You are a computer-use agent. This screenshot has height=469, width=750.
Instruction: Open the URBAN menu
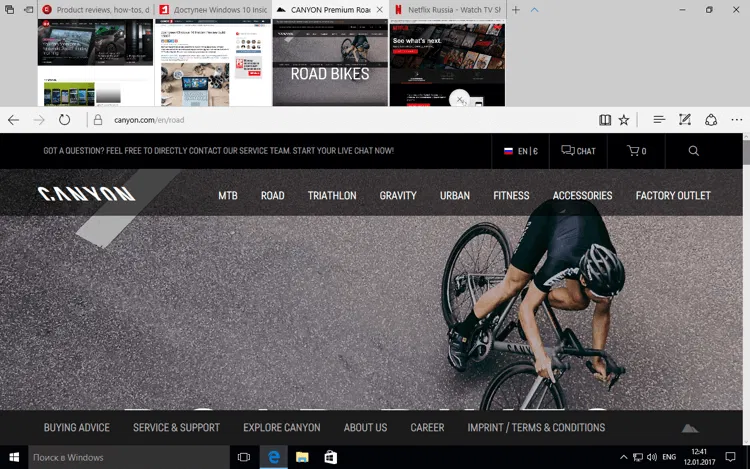pyautogui.click(x=455, y=196)
